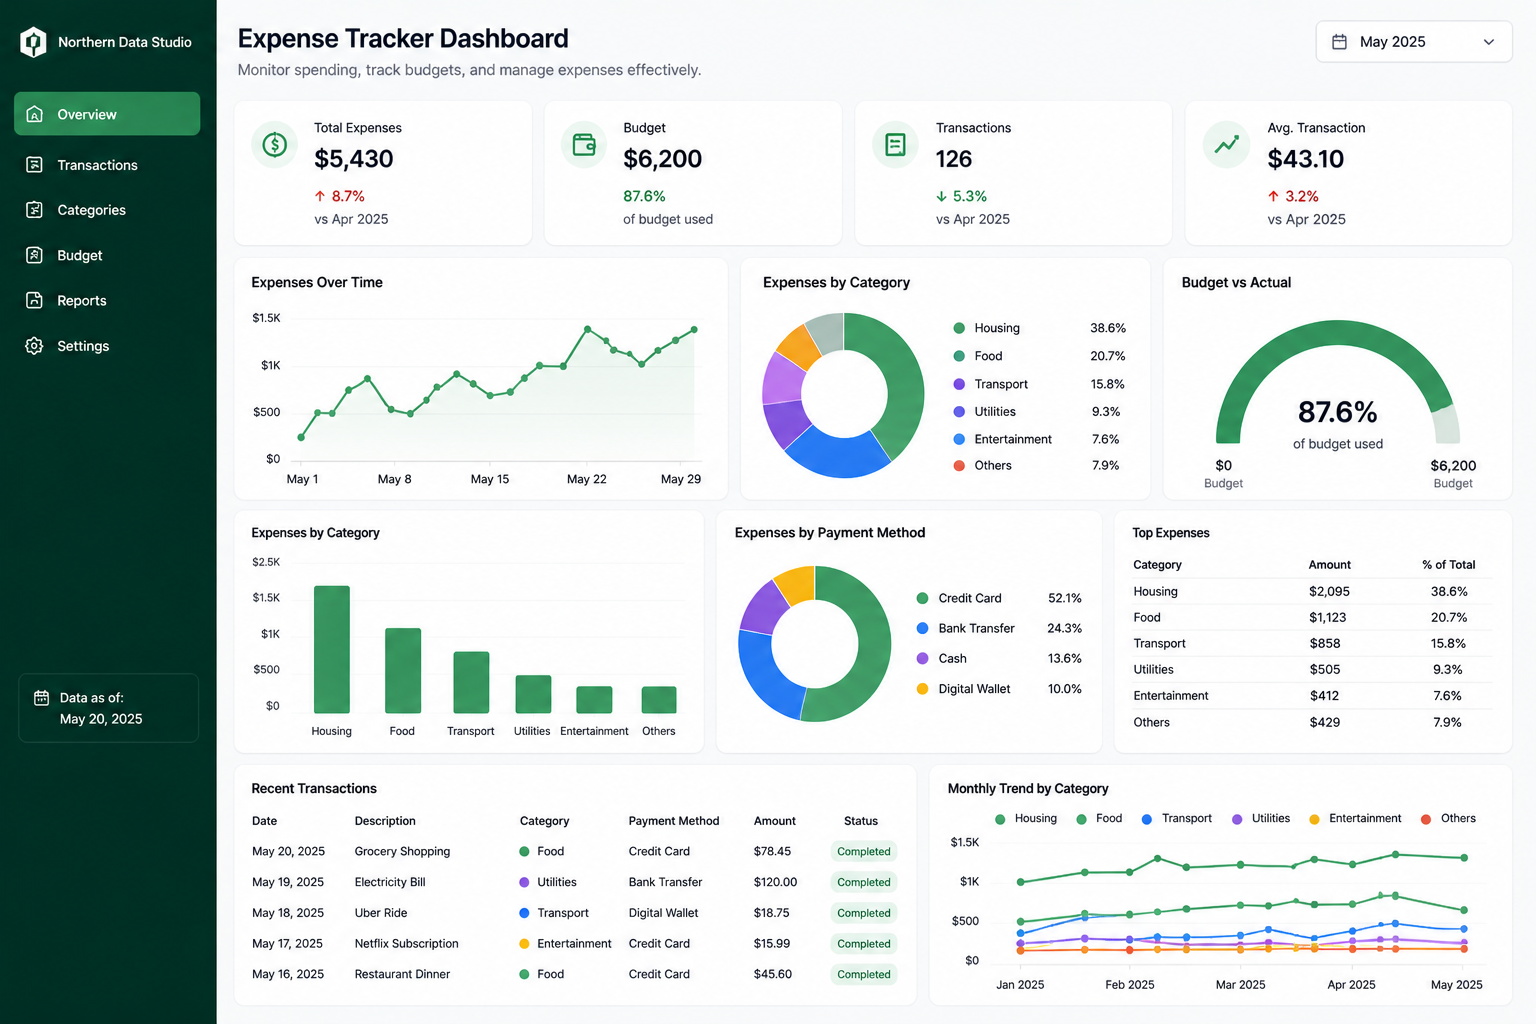The width and height of the screenshot is (1536, 1024).
Task: Click the Budget vs Actual gauge arc
Action: 1336,333
